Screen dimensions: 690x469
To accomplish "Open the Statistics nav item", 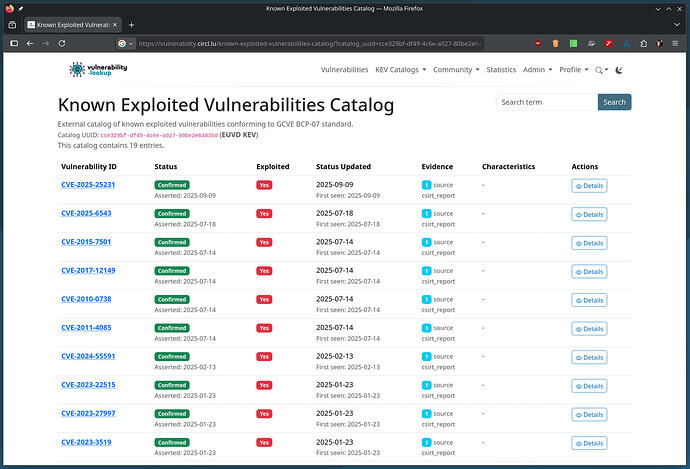I will (501, 70).
